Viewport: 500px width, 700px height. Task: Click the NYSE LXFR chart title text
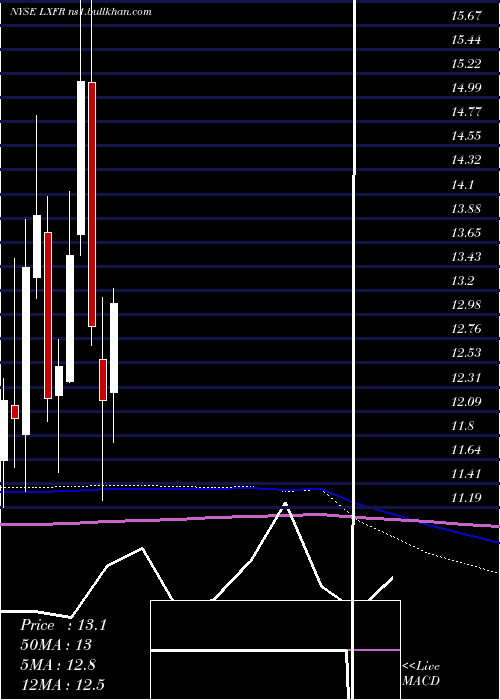point(80,12)
